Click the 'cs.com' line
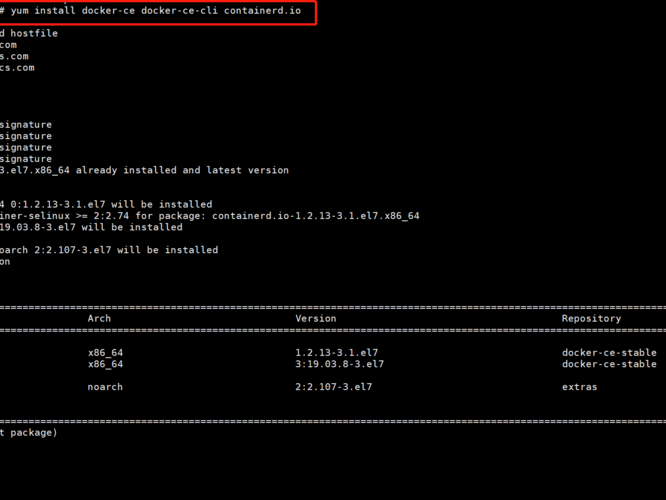This screenshot has height=500, width=666. (x=17, y=68)
